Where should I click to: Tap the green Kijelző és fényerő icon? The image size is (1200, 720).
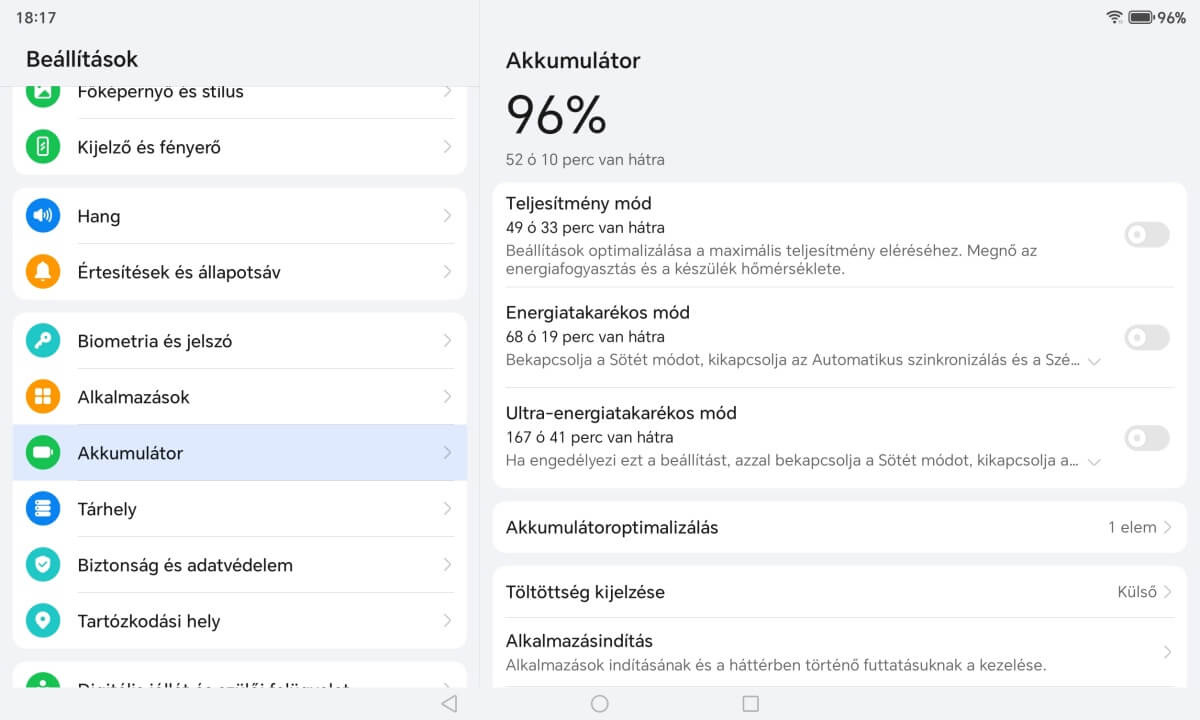[x=43, y=147]
